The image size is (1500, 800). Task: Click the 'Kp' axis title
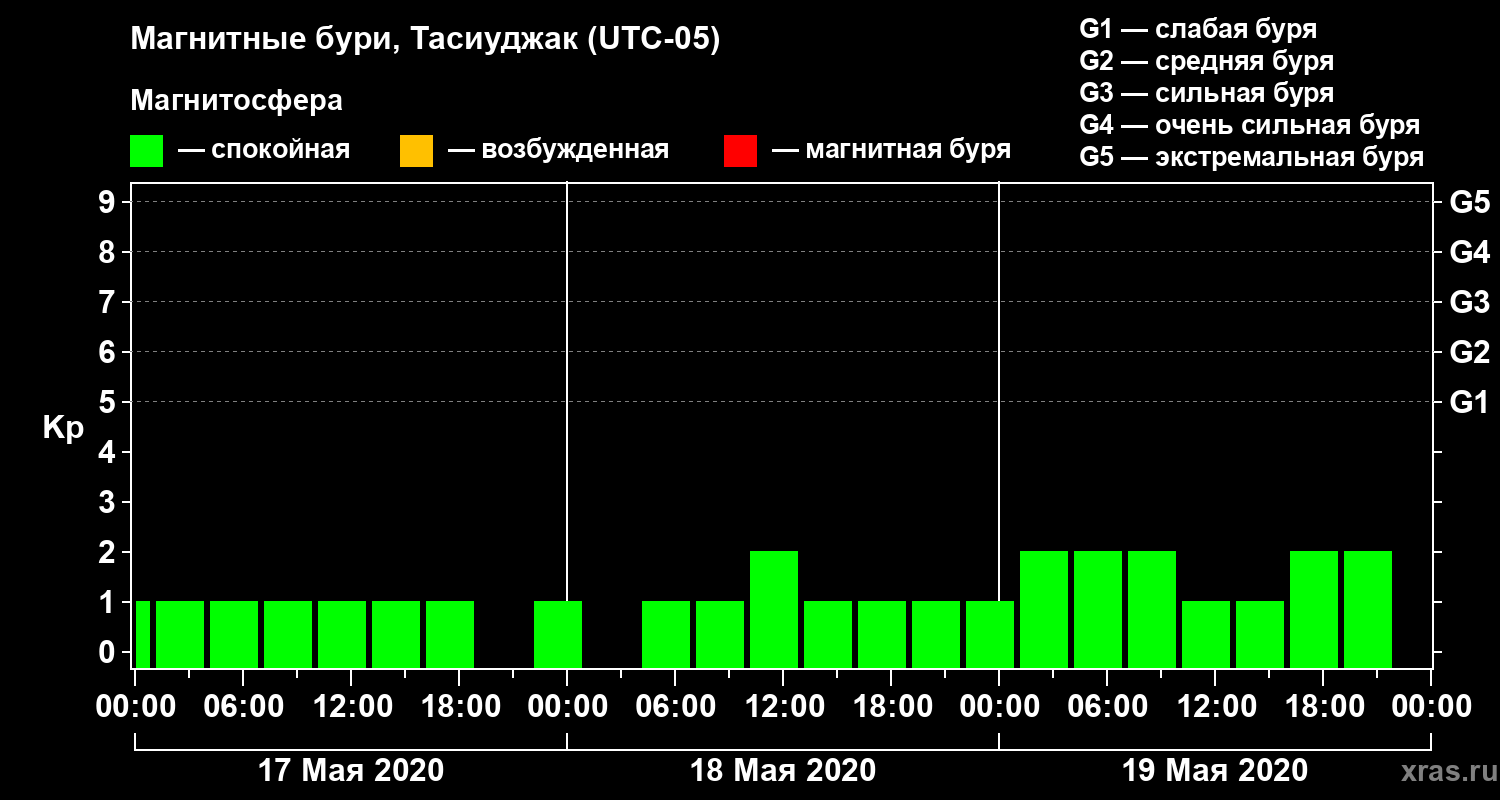(63, 428)
